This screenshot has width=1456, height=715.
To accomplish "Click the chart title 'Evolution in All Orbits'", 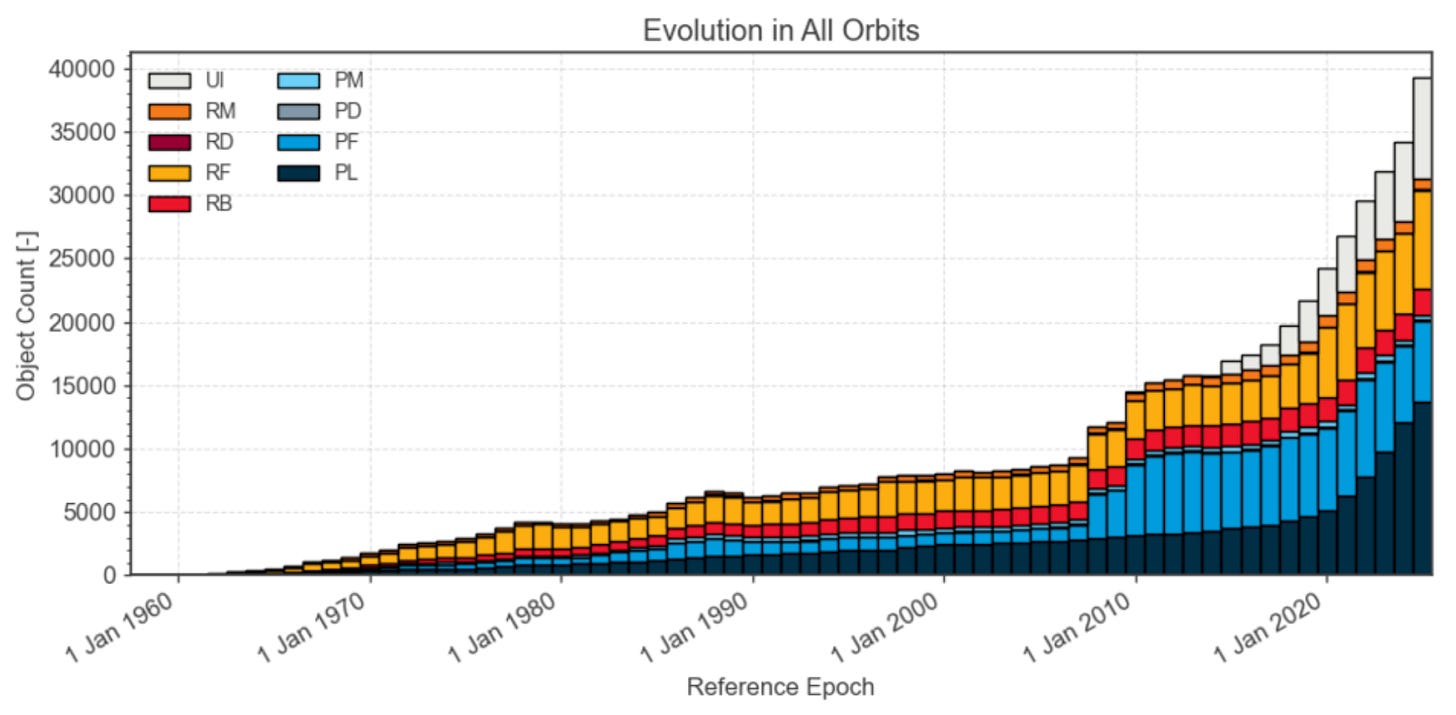I will point(781,31).
